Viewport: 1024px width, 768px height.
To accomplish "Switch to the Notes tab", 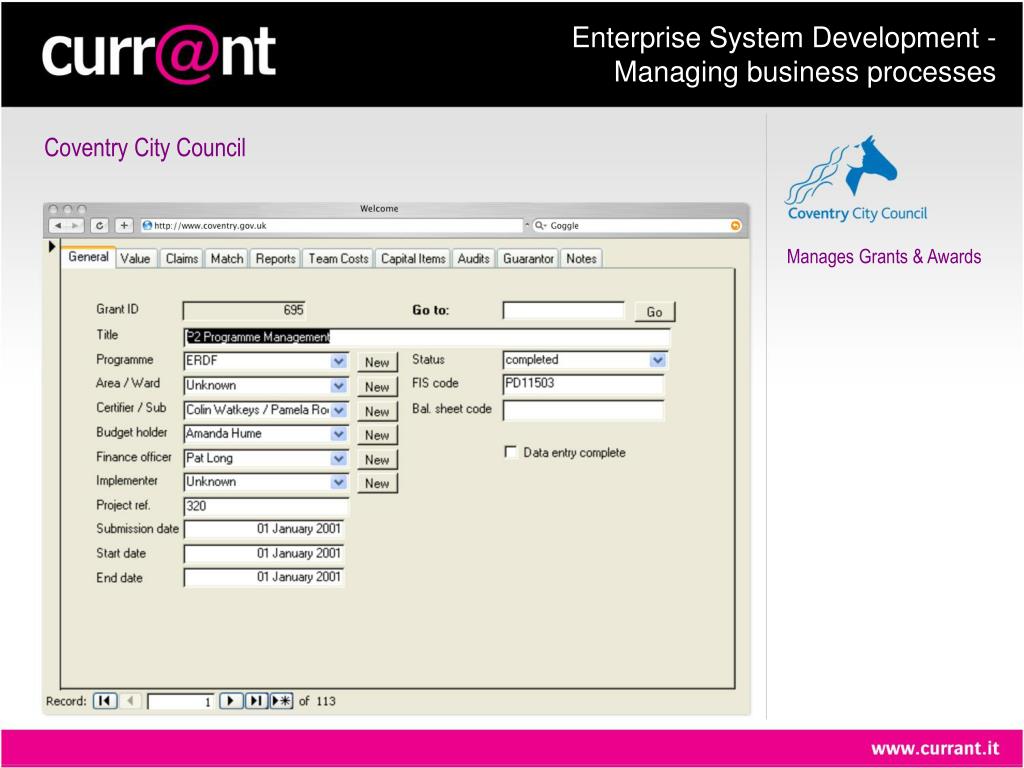I will [x=581, y=259].
